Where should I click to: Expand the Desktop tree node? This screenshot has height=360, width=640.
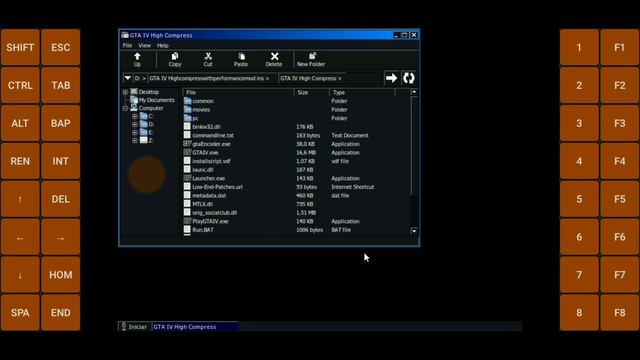point(125,92)
